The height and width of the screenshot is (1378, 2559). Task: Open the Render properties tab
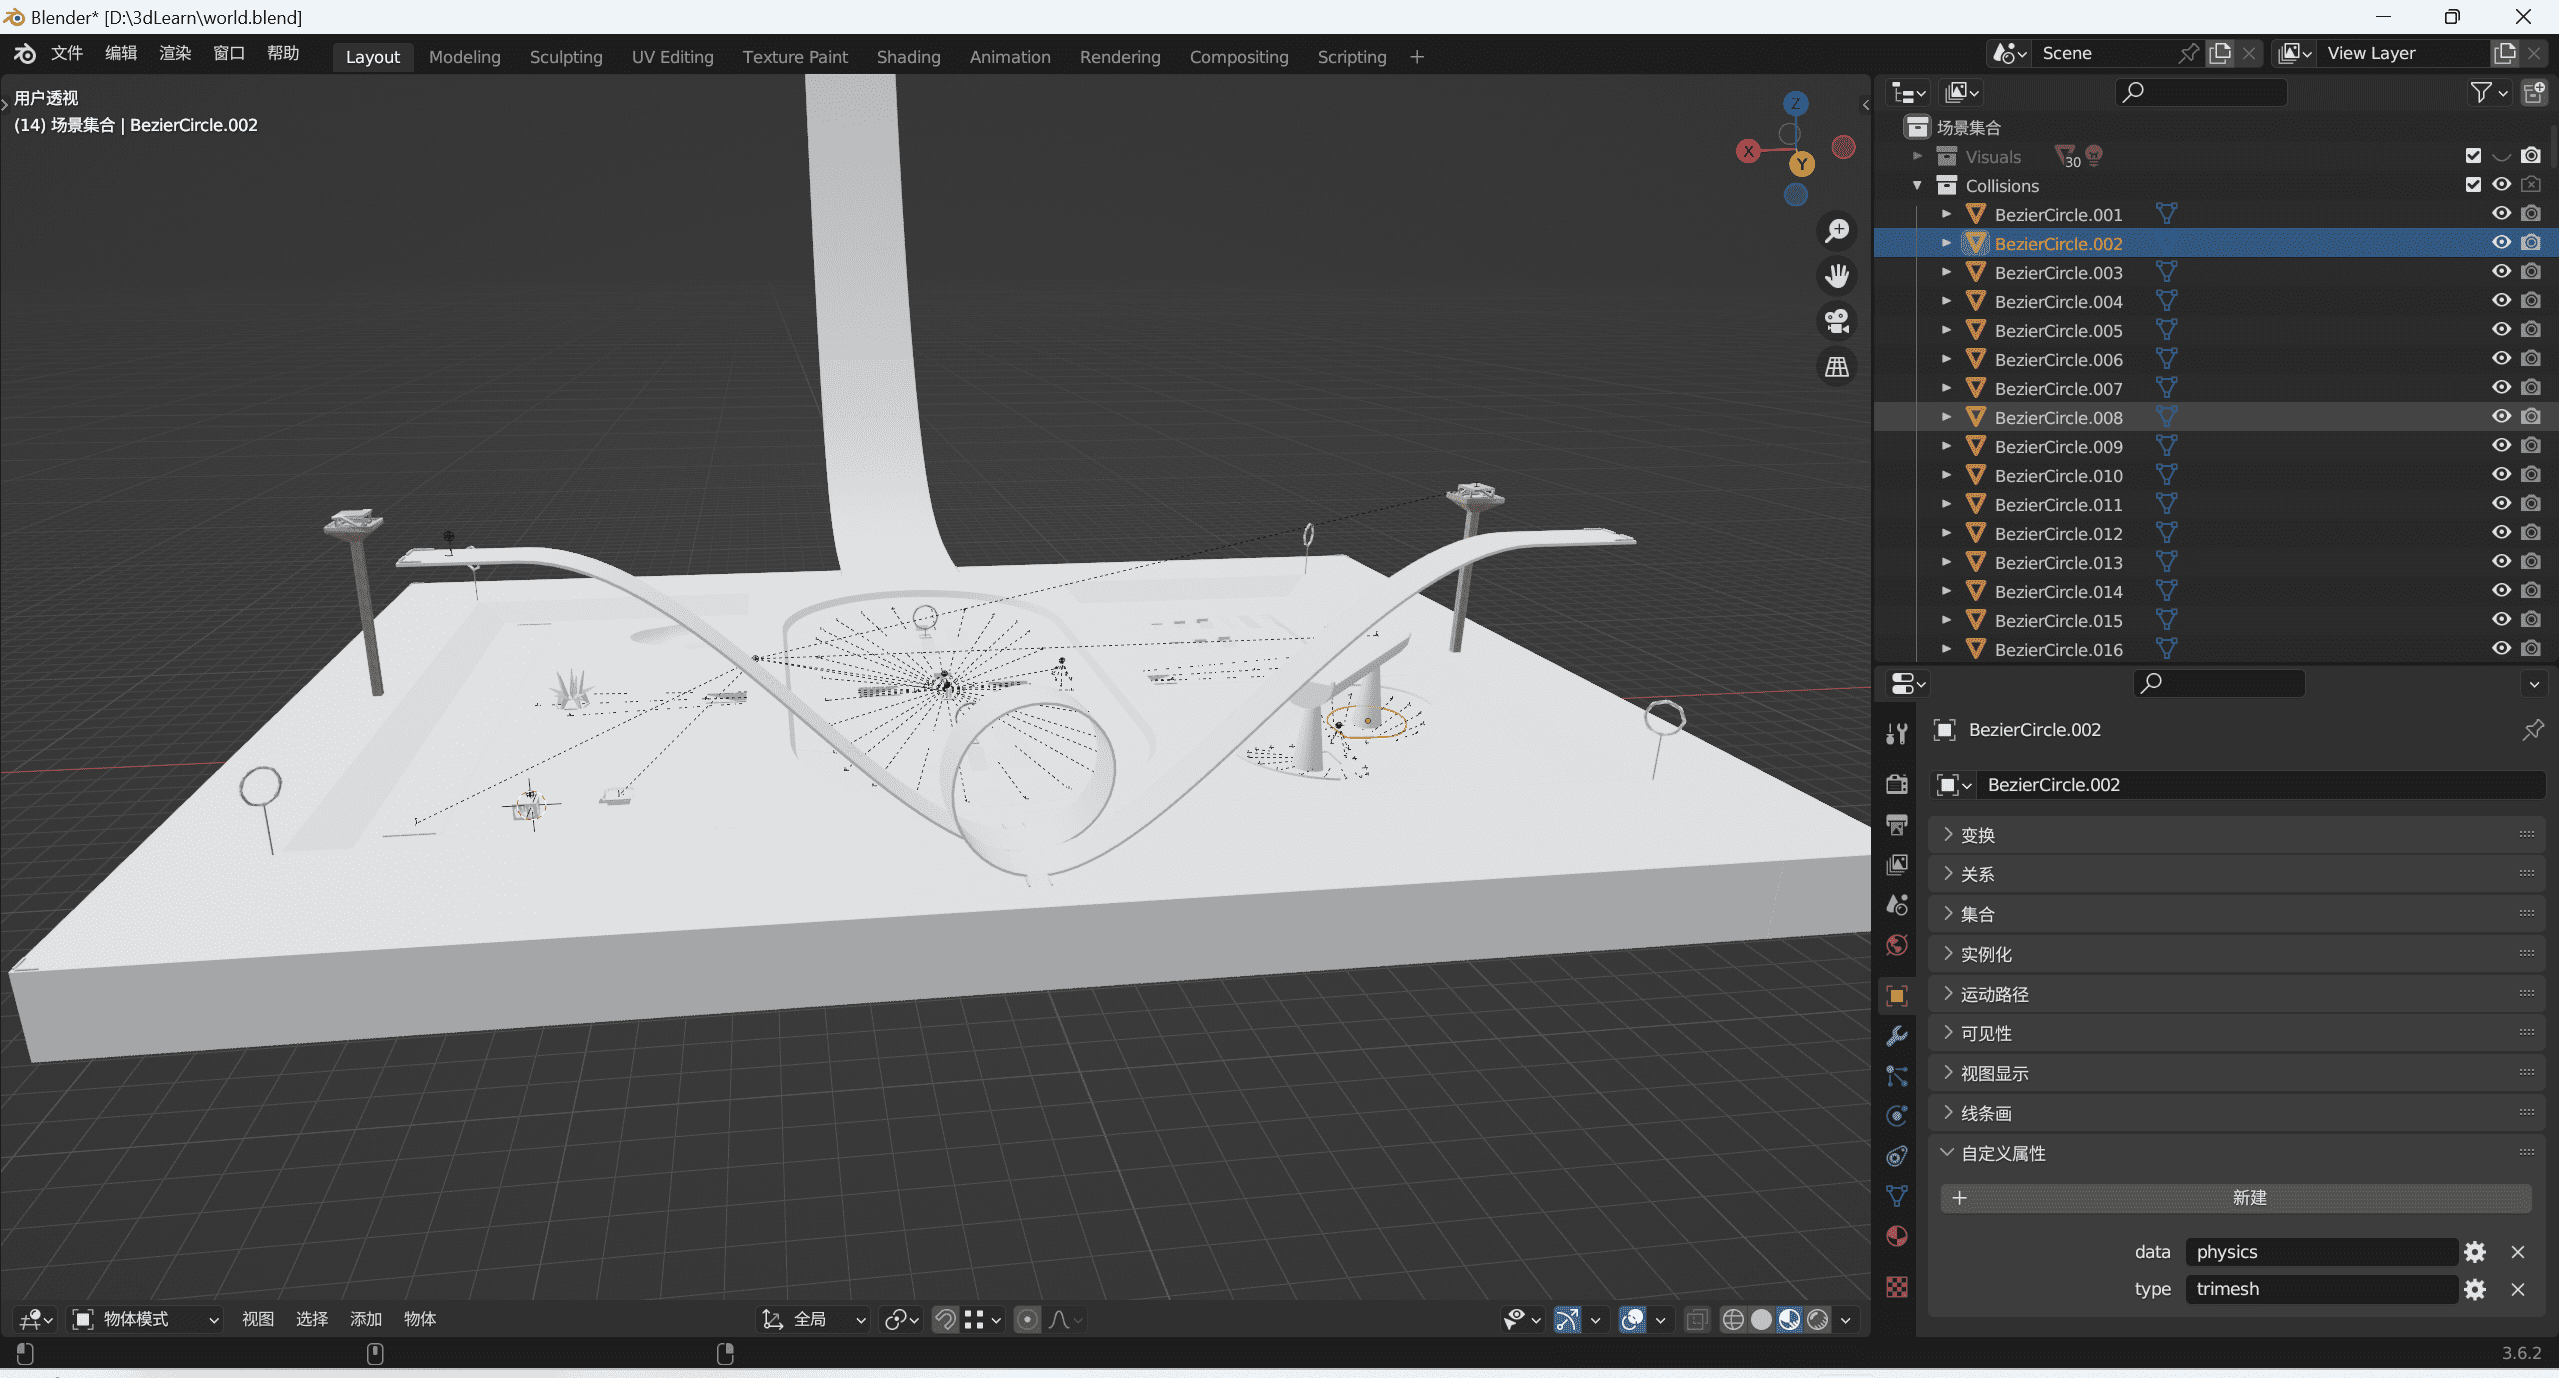1897,784
